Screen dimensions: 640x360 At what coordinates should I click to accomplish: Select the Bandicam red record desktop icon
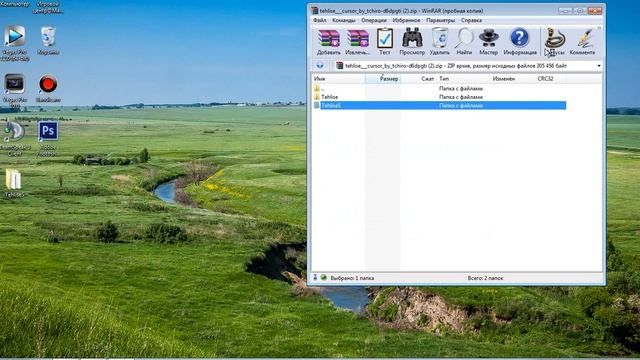48,88
